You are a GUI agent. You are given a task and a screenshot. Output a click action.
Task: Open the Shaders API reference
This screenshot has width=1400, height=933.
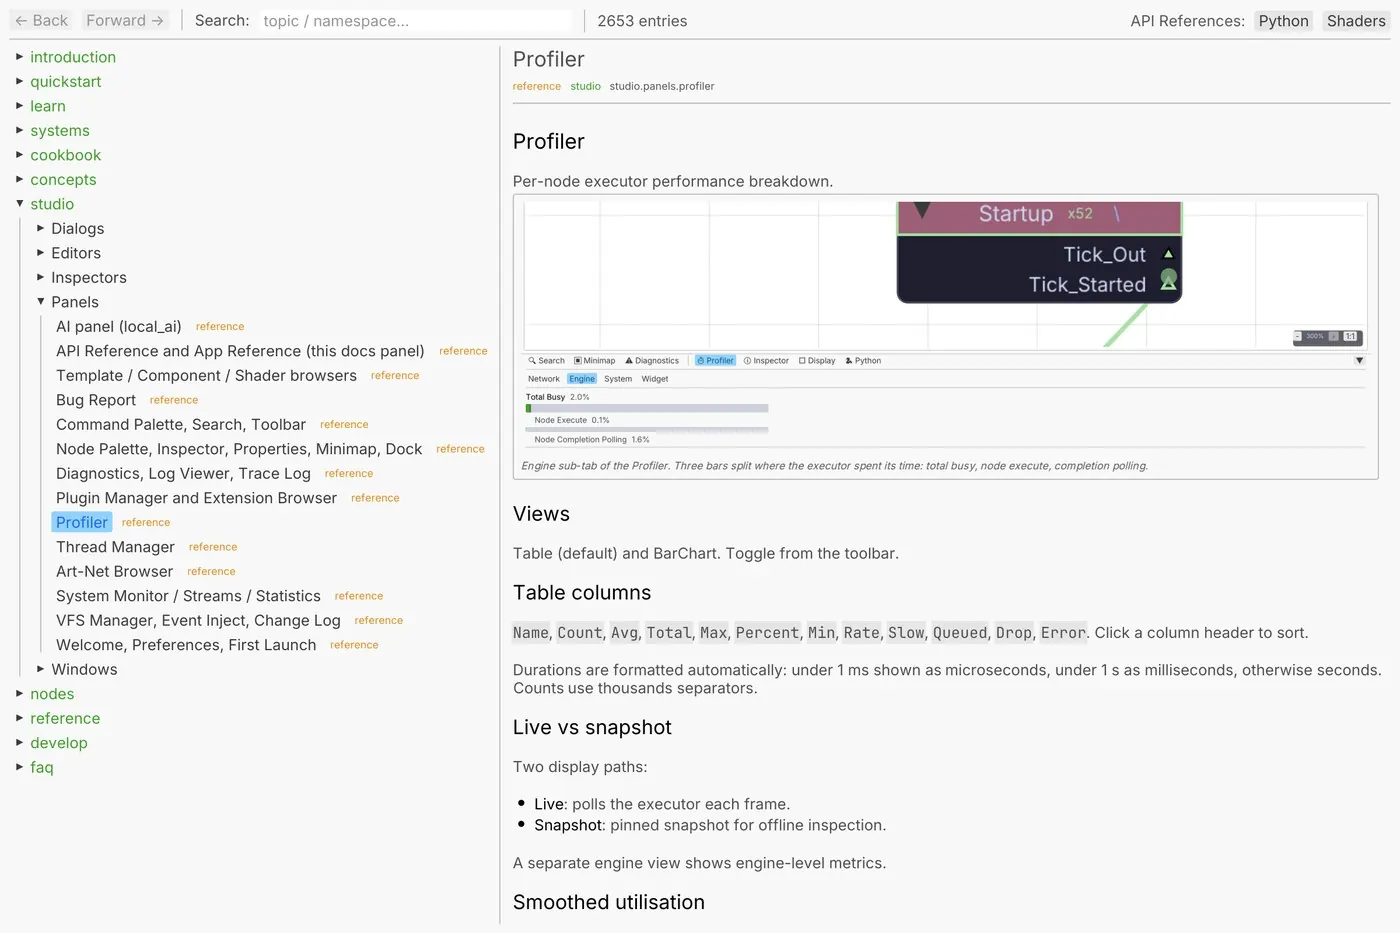click(x=1356, y=21)
